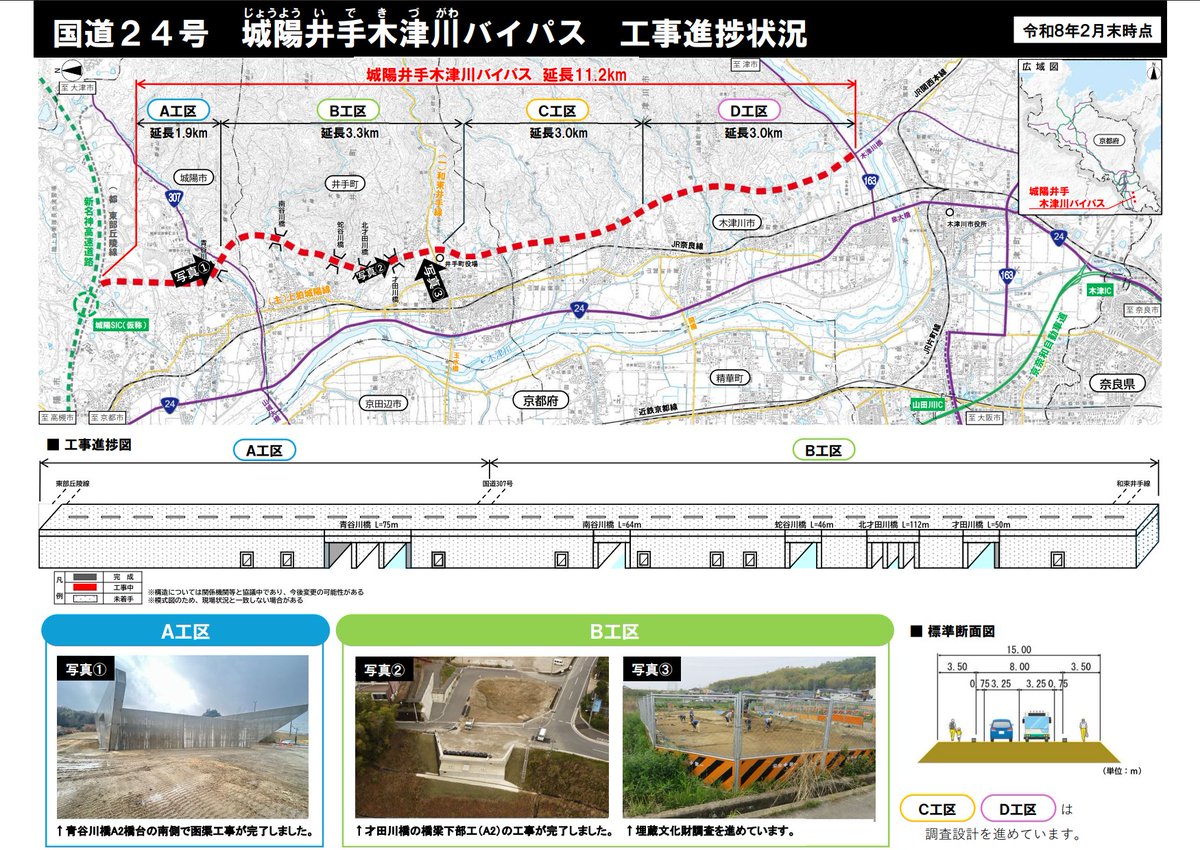Image resolution: width=1200 pixels, height=850 pixels.
Task: Click the blue car icon in 標準断面図
Action: pyautogui.click(x=1001, y=729)
